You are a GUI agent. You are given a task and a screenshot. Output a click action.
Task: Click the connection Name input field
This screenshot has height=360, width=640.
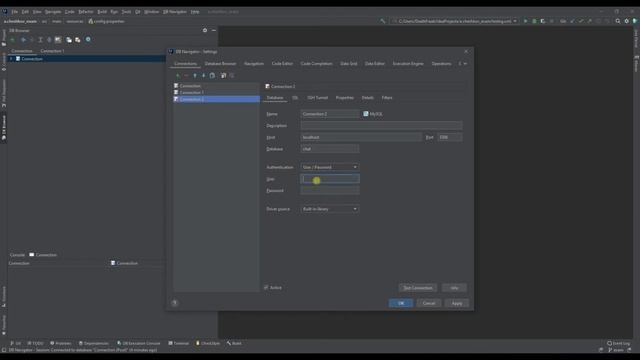pyautogui.click(x=330, y=114)
